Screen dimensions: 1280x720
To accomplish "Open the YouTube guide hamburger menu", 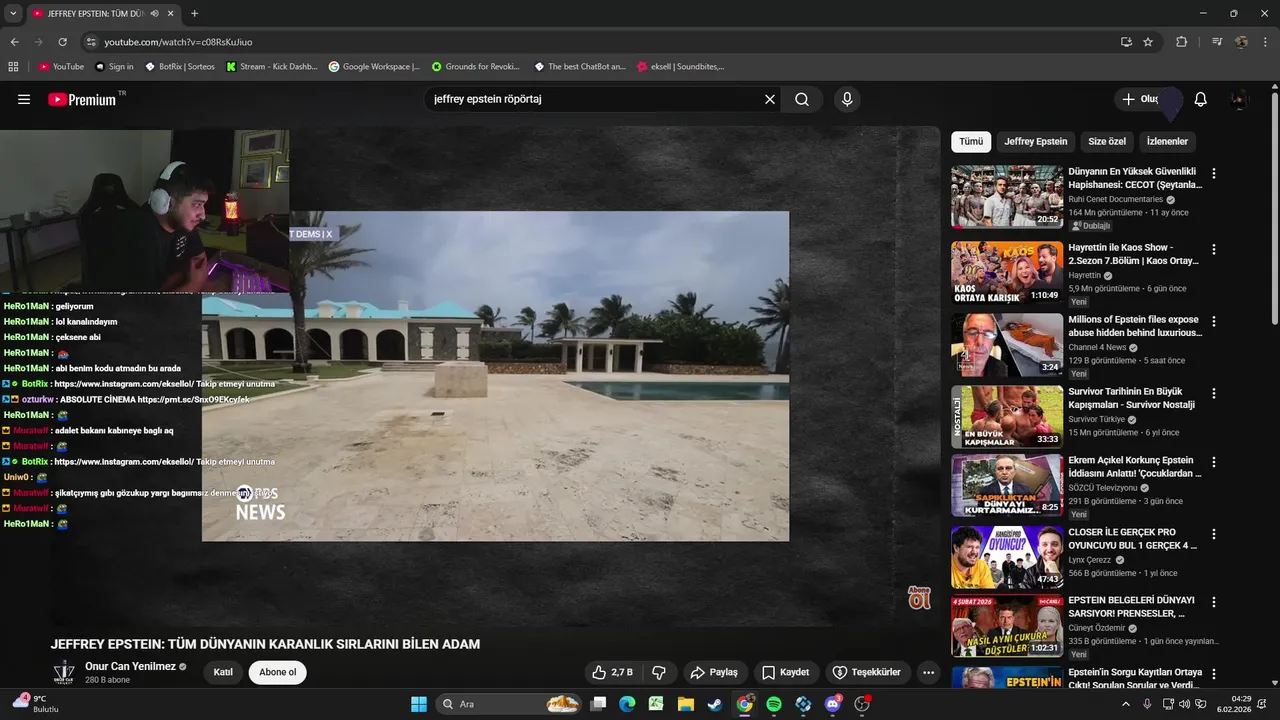I will (x=24, y=99).
